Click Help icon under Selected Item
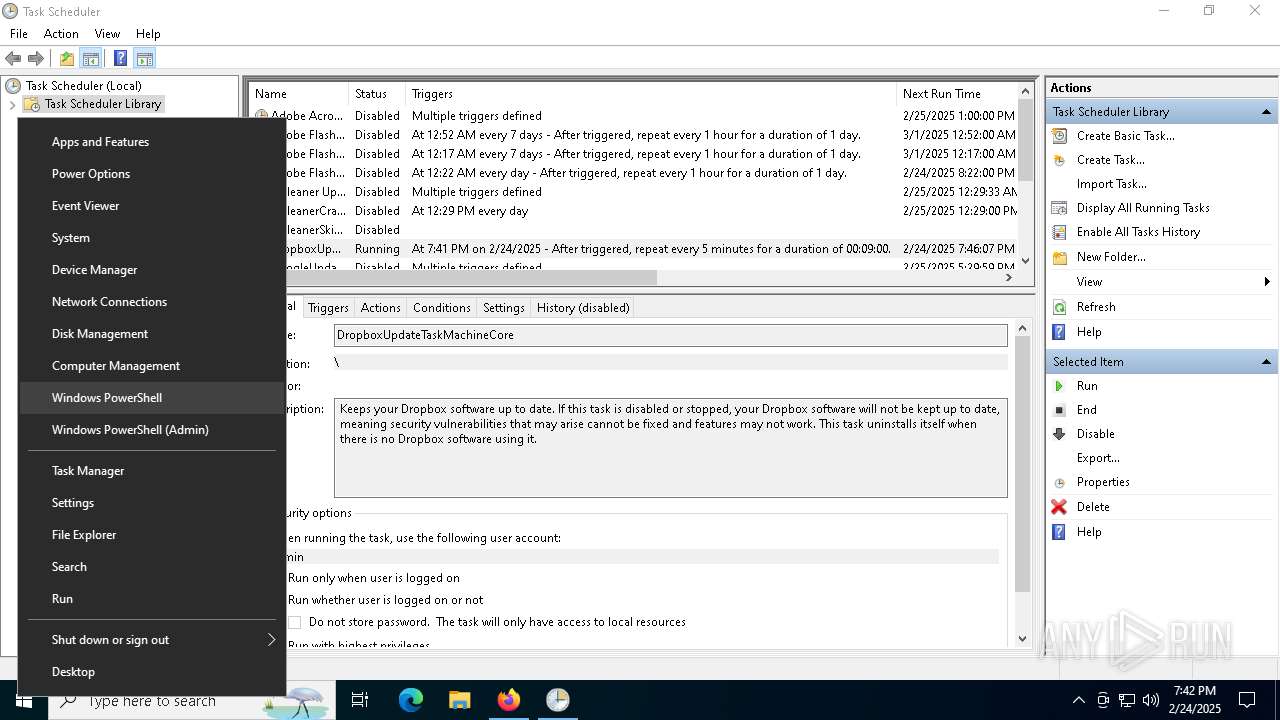 [1059, 532]
